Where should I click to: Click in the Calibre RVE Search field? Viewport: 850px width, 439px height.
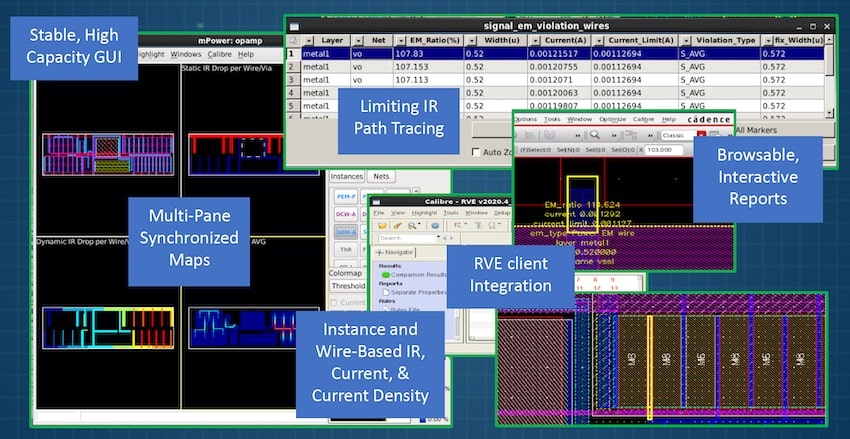click(x=407, y=238)
